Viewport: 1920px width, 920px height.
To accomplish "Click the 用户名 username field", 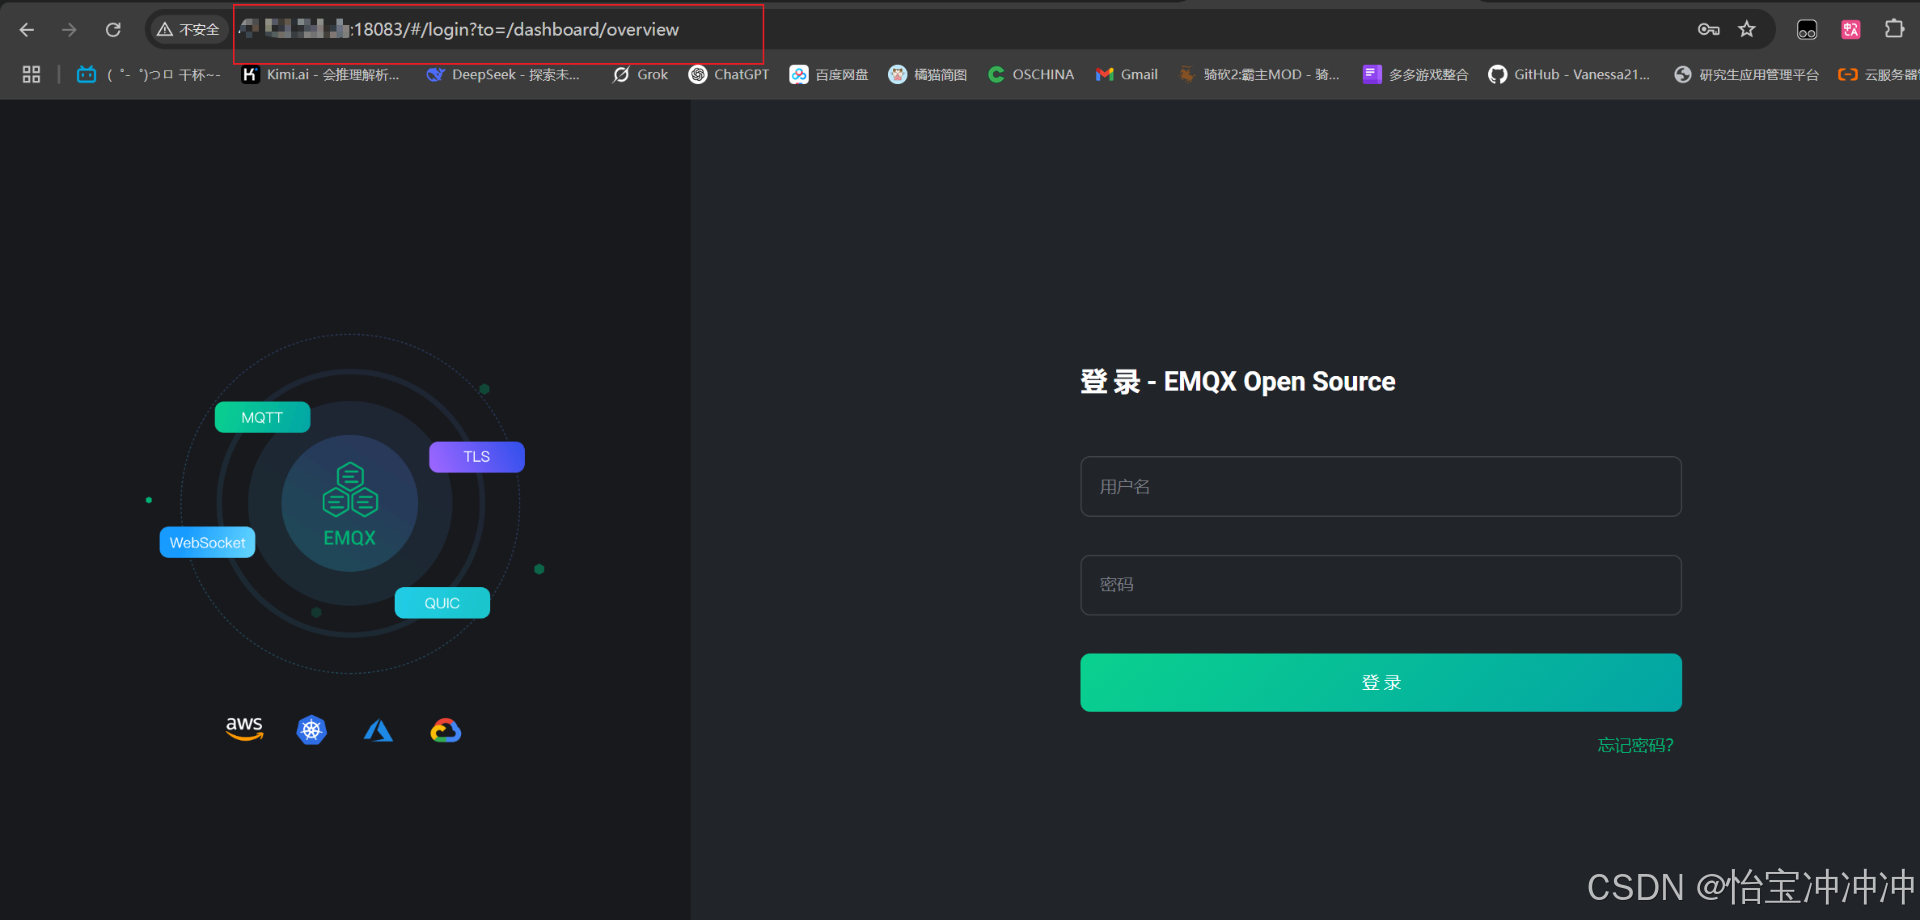I will [x=1381, y=487].
